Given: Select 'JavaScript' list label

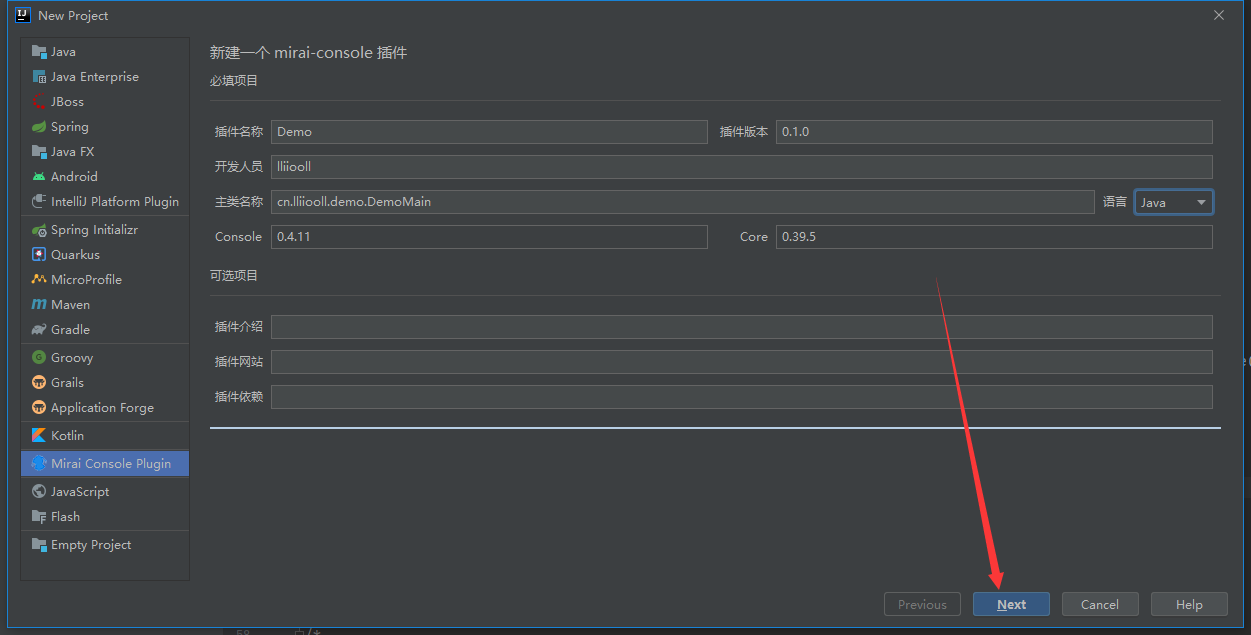Looking at the screenshot, I should point(80,492).
